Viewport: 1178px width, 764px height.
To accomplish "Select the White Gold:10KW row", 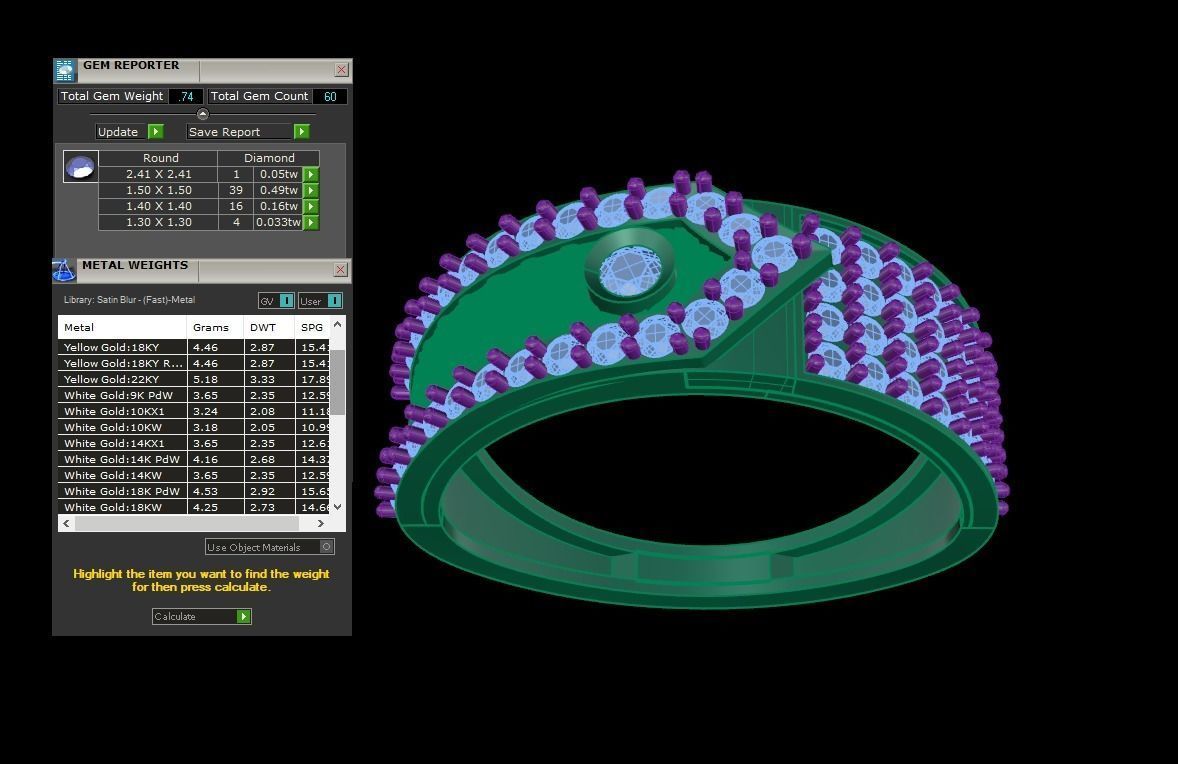I will tap(194, 427).
